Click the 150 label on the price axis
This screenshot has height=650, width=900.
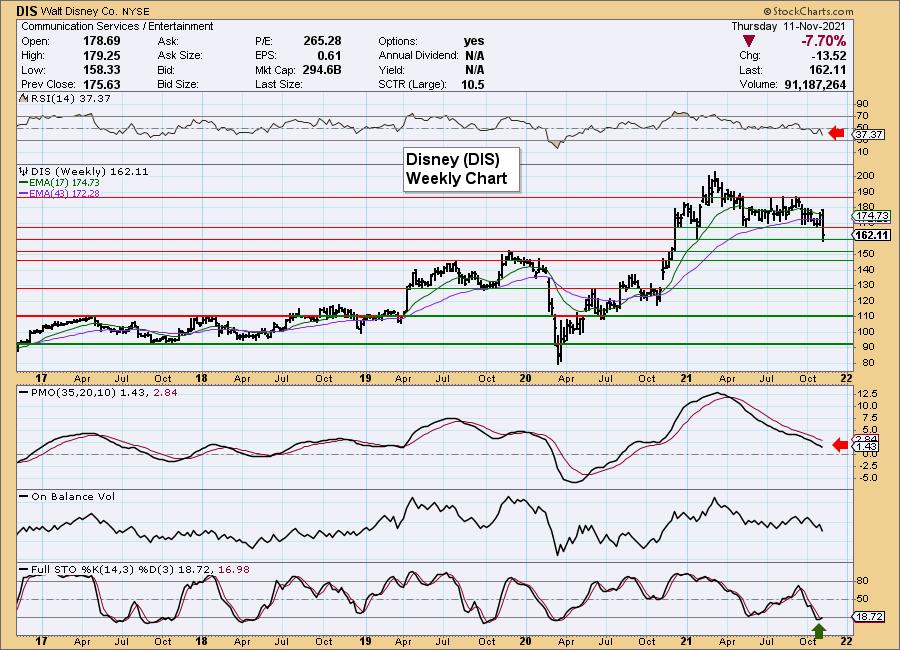pyautogui.click(x=866, y=253)
